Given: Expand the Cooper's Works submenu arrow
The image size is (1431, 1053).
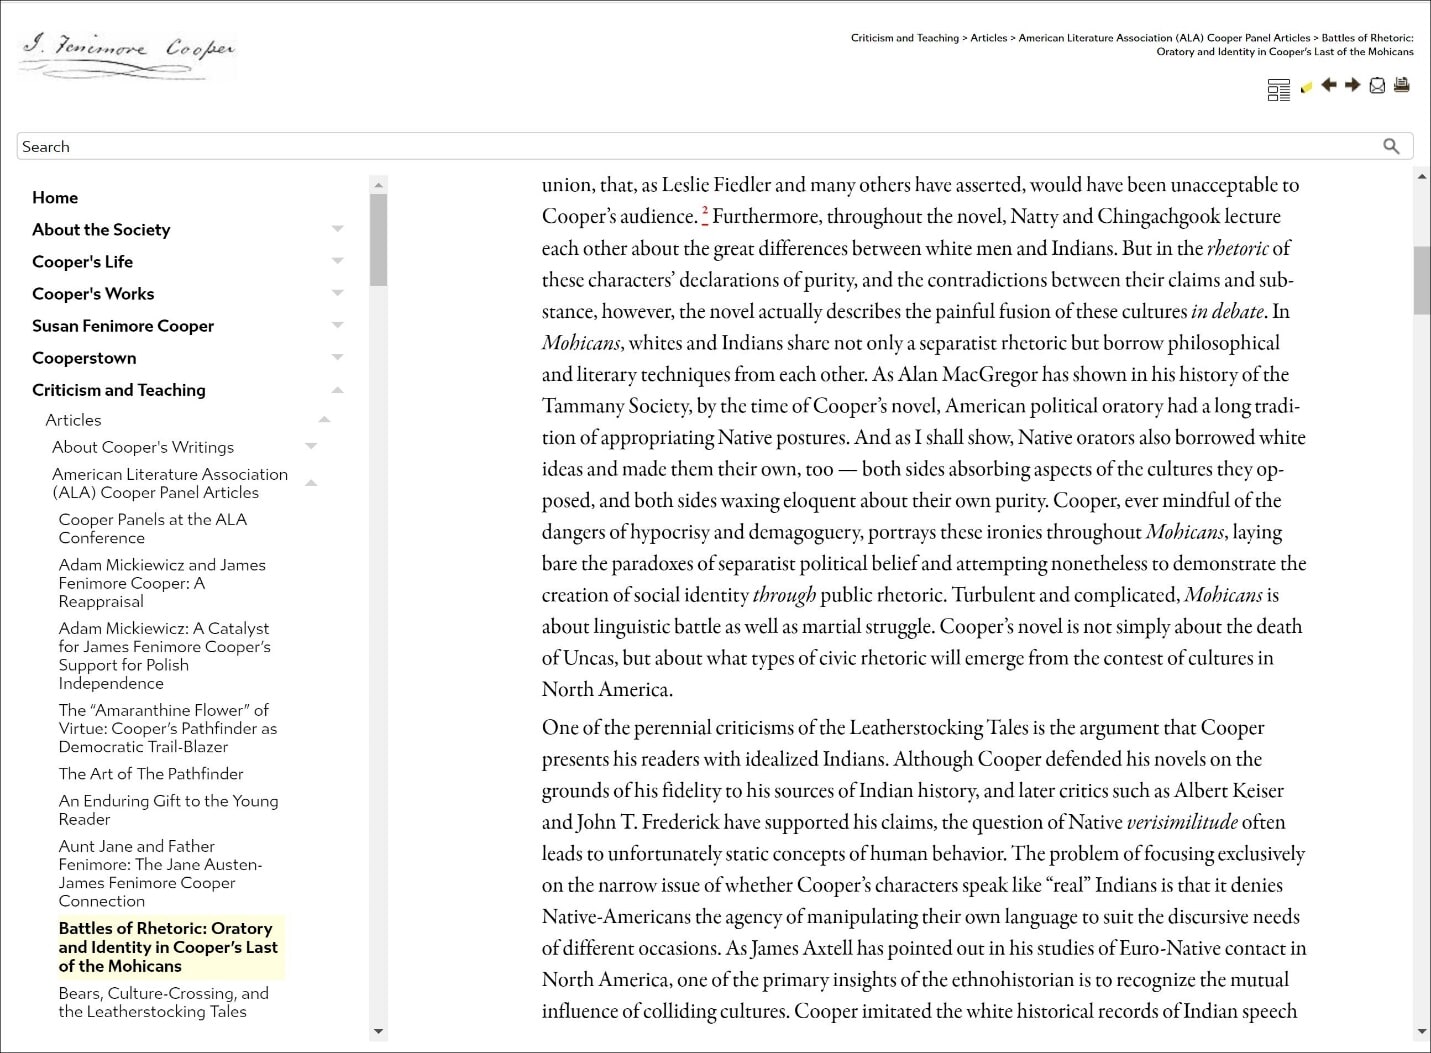Looking at the screenshot, I should pyautogui.click(x=337, y=293).
